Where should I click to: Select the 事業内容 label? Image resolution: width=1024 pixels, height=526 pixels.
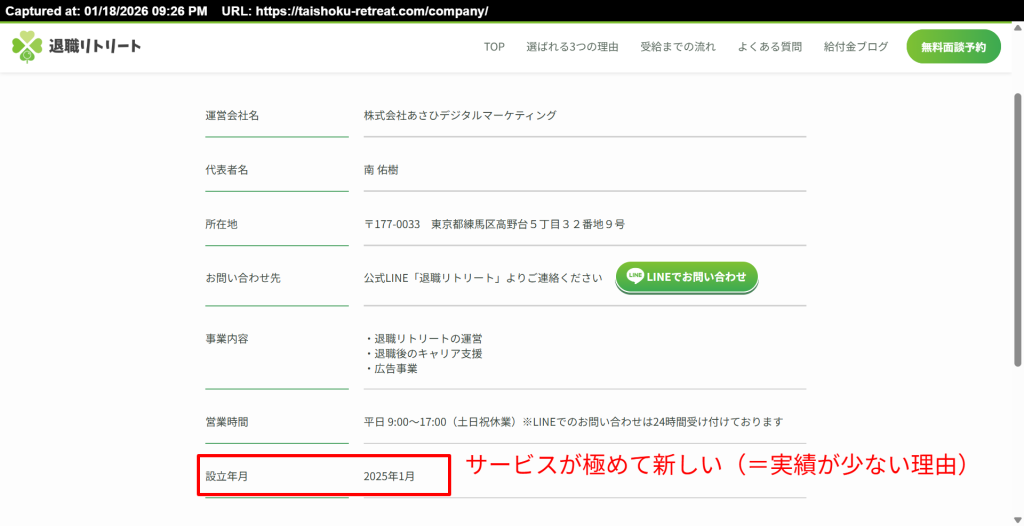[x=227, y=339]
